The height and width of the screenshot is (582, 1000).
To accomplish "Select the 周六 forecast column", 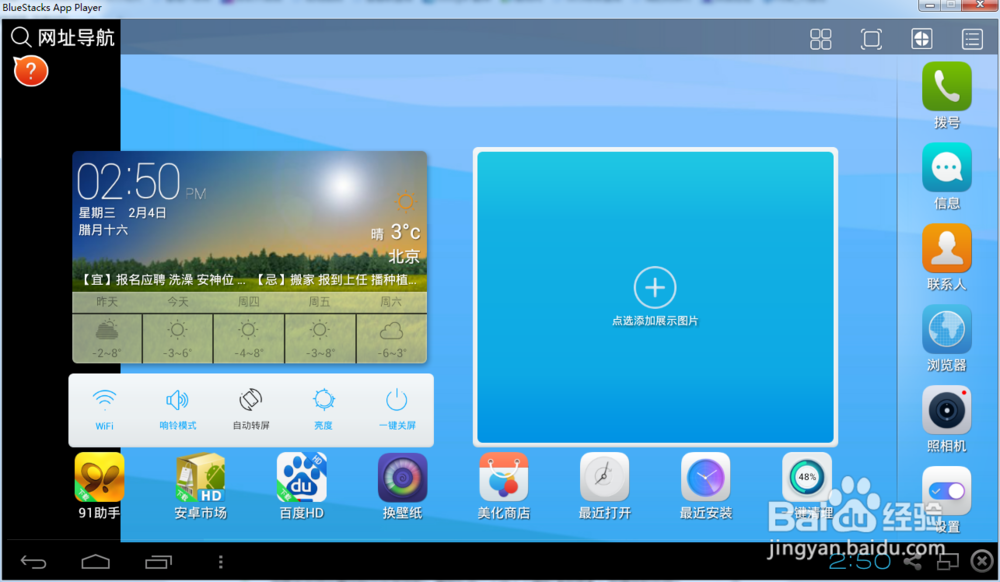I will [x=391, y=328].
